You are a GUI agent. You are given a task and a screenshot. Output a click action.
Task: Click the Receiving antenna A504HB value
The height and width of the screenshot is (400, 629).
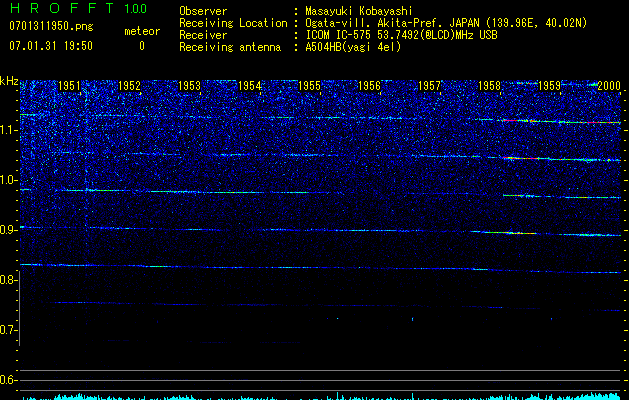353,47
